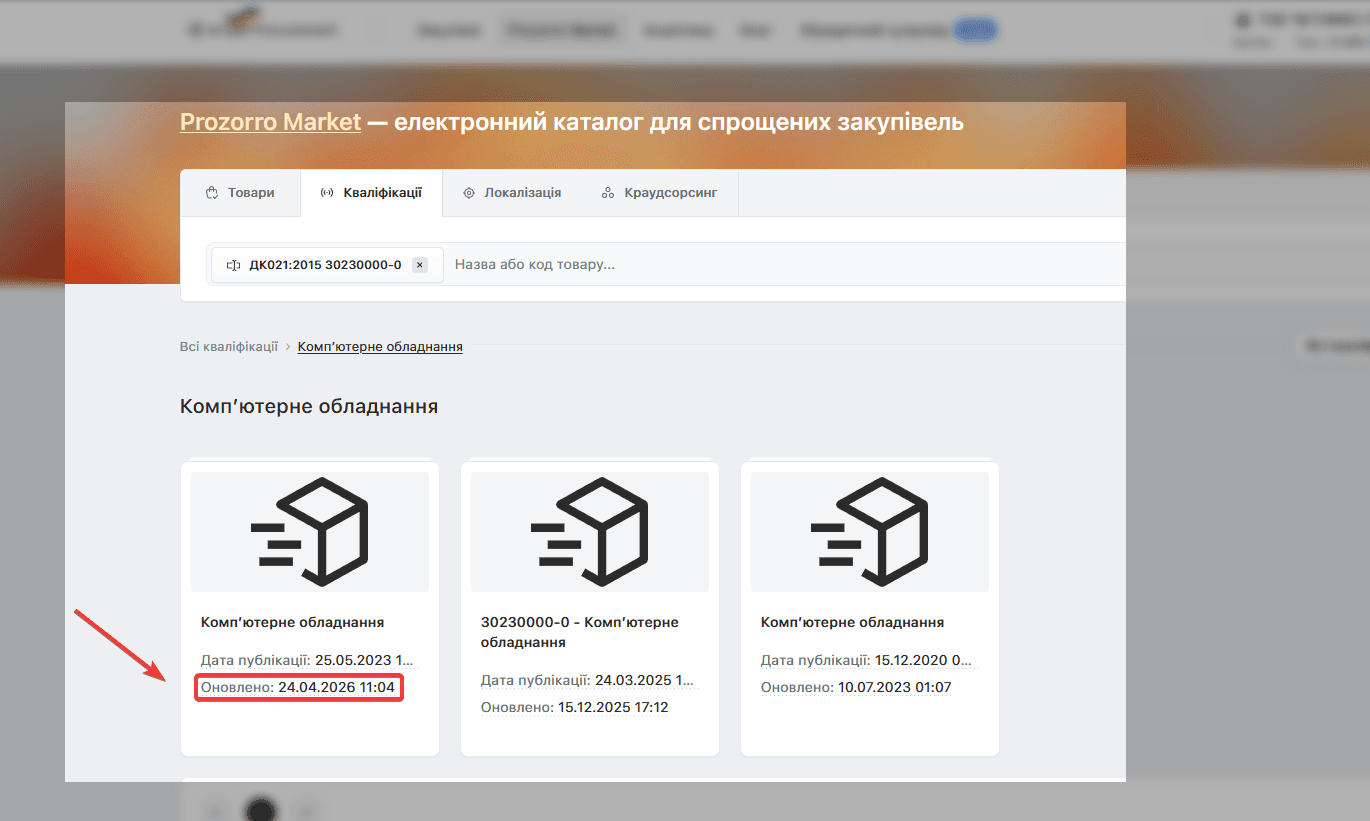Open card published 25.05.2023 by its title
The height and width of the screenshot is (821, 1370).
293,622
